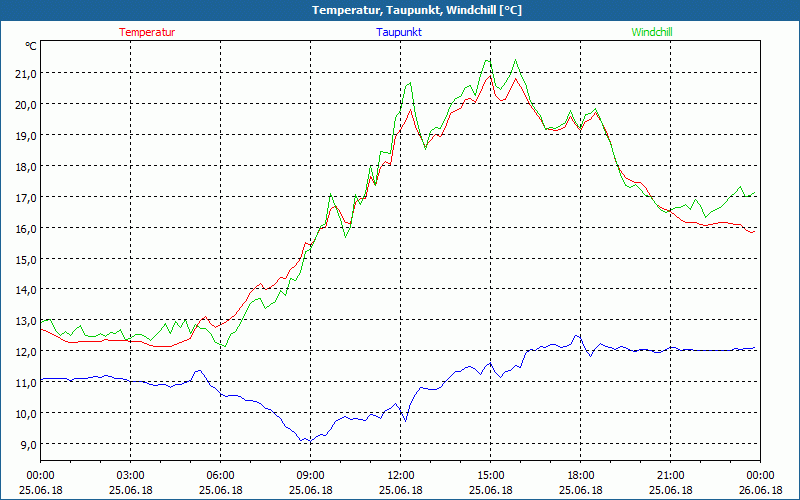800x500 pixels.
Task: Click the 11,0 y-axis value
Action: [x=26, y=383]
